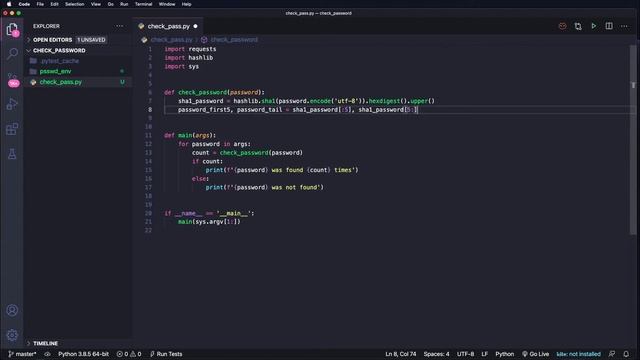The width and height of the screenshot is (640, 360).
Task: Click kite: not installed status item
Action: (x=578, y=354)
